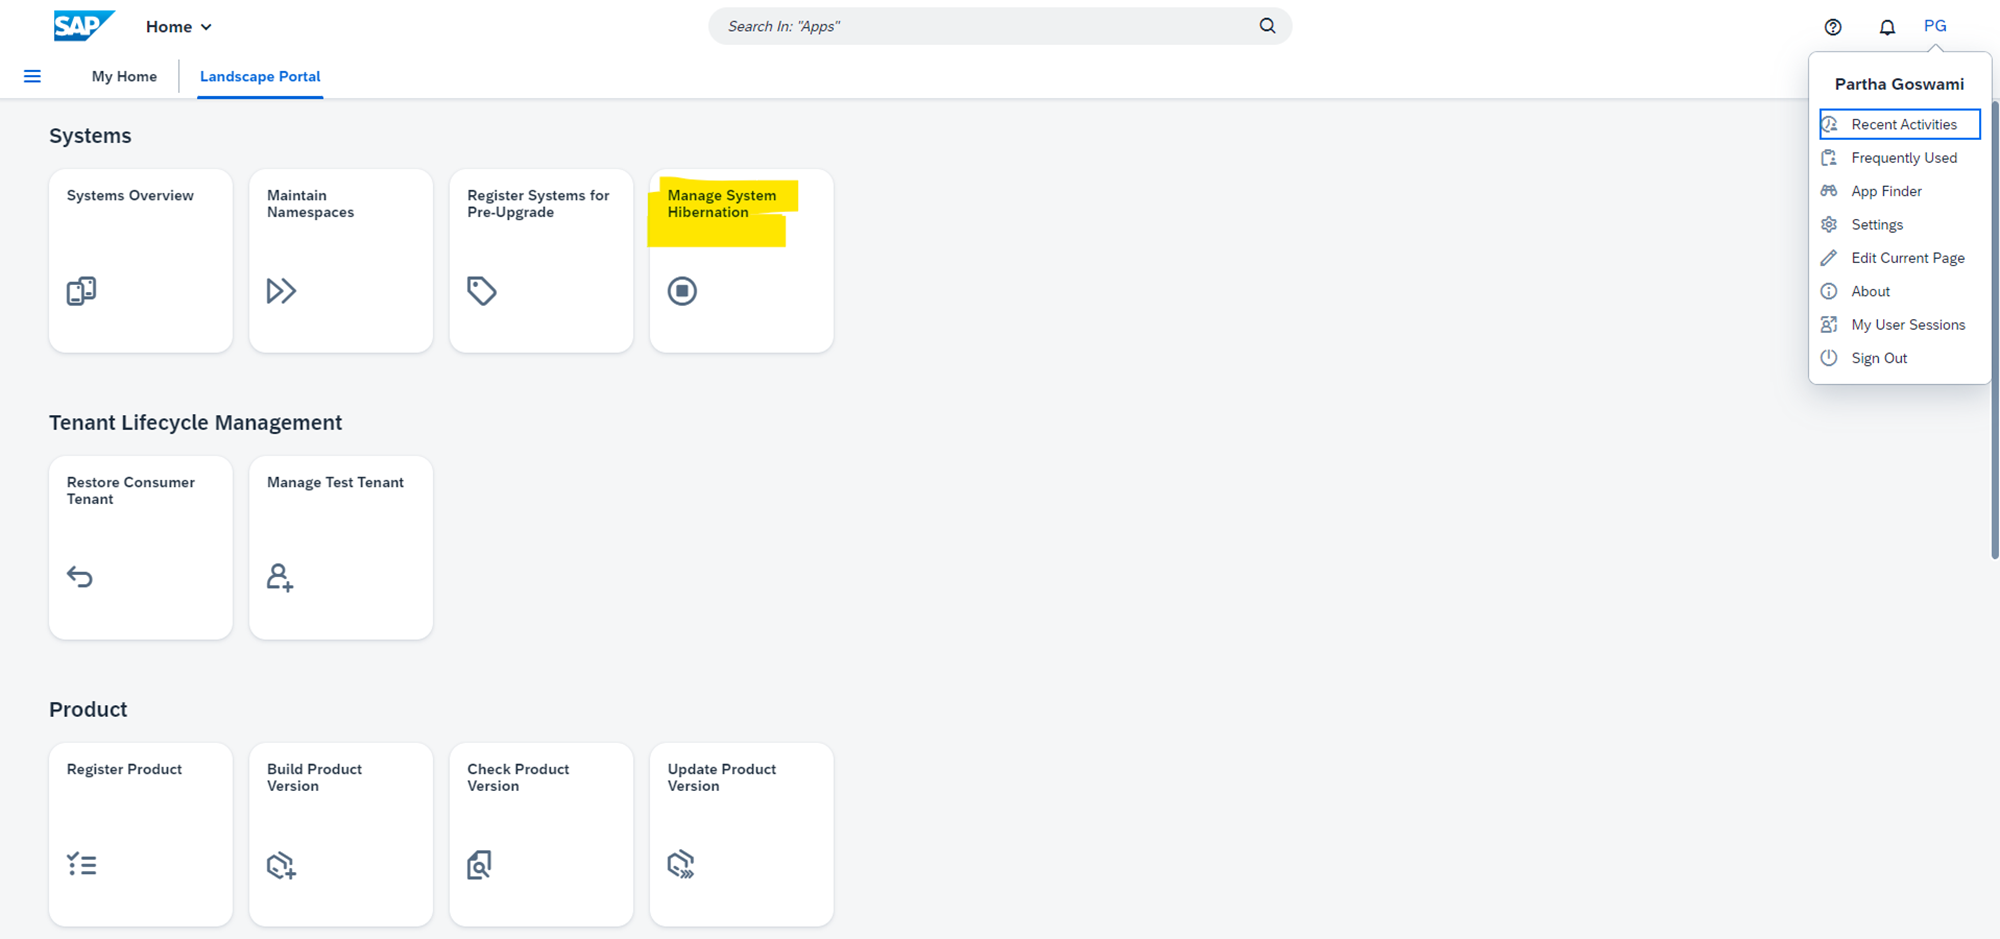Open the notifications bell
Screen dimensions: 2000x939
tap(1886, 27)
